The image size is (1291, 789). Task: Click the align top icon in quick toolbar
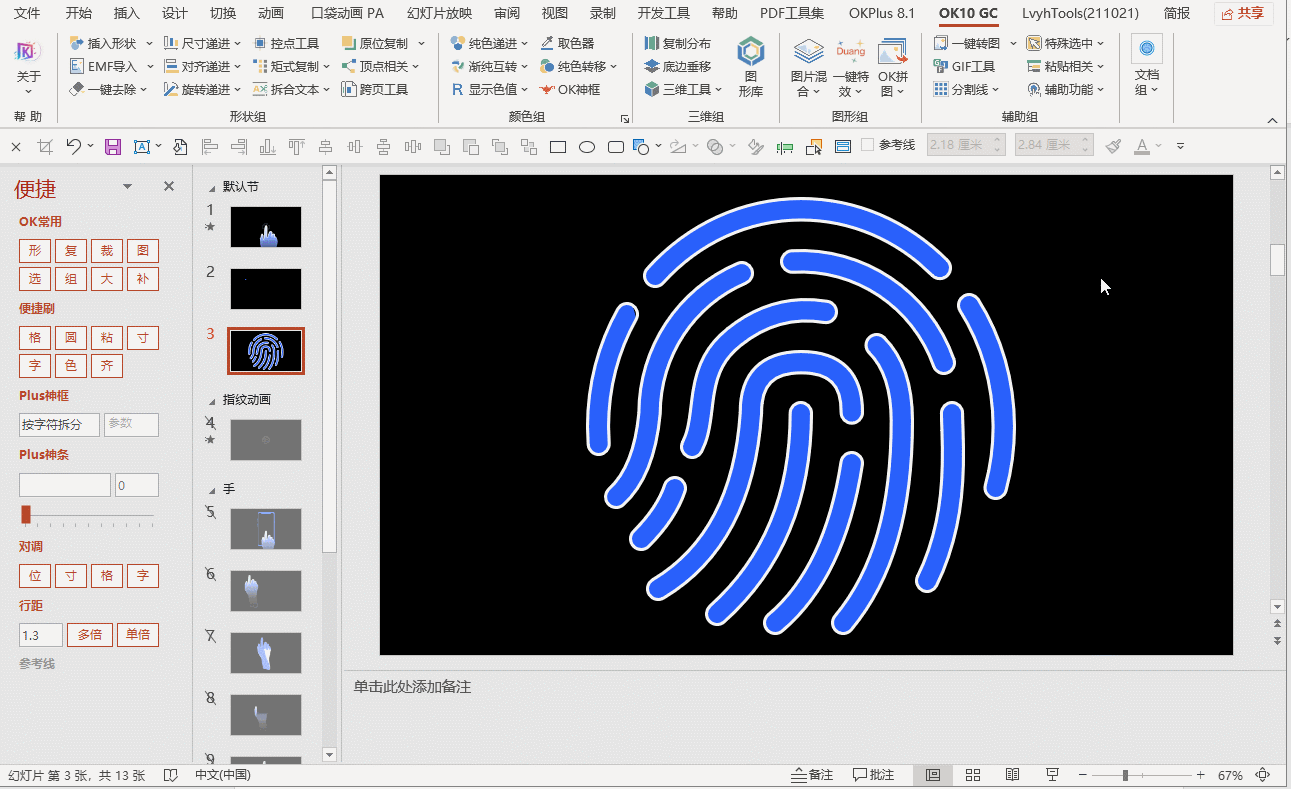pyautogui.click(x=296, y=147)
